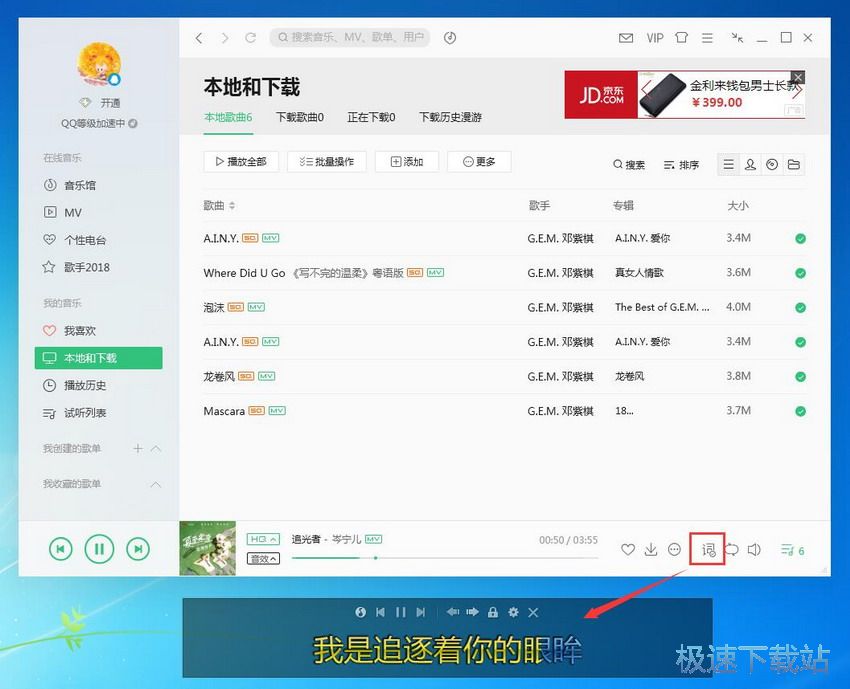Viewport: 850px width, 689px height.
Task: Click the 播放全部 button
Action: pyautogui.click(x=241, y=162)
